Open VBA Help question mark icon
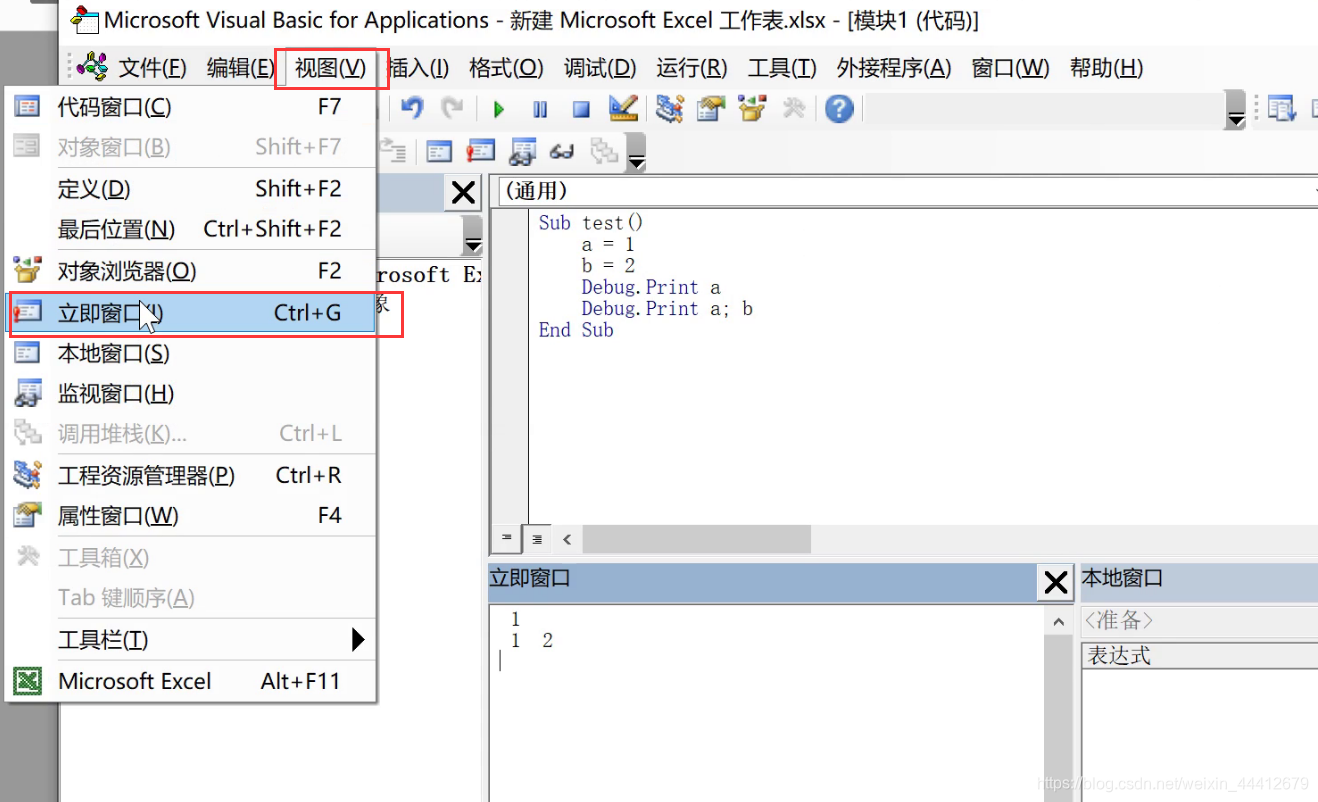Viewport: 1318px width, 802px height. 839,108
